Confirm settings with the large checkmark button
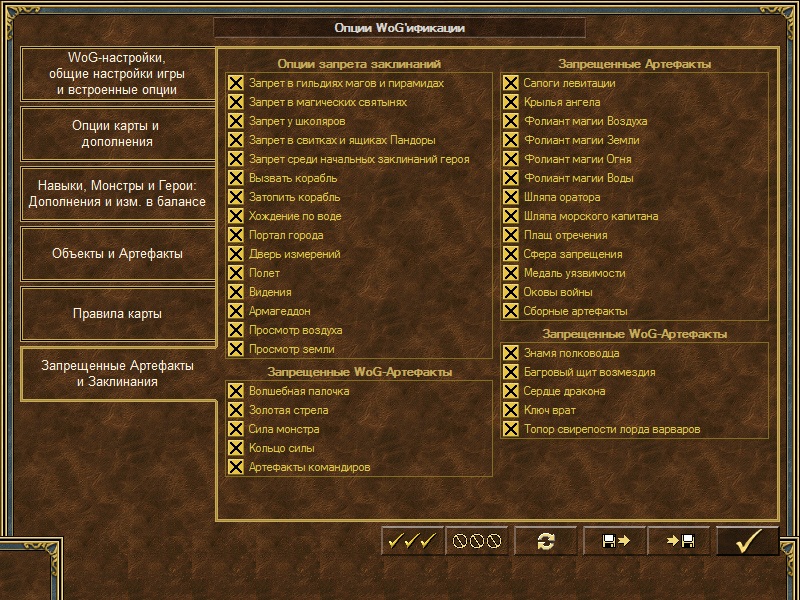Screen dimensions: 800x600 (x=748, y=541)
